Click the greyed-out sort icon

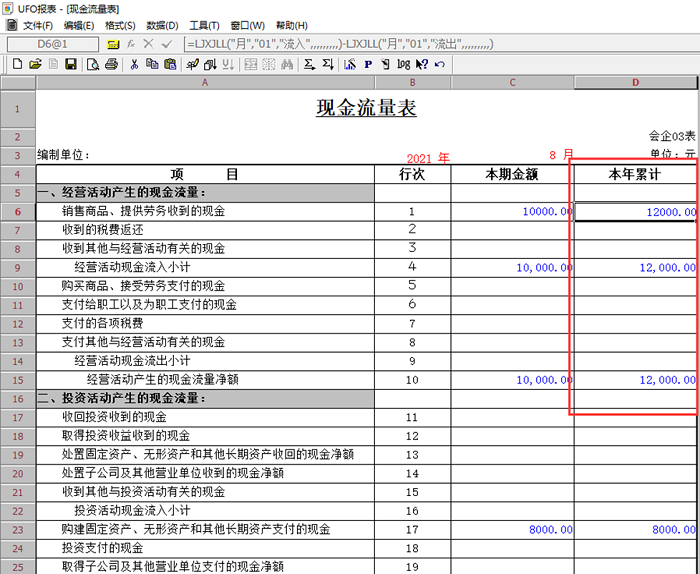[x=228, y=64]
